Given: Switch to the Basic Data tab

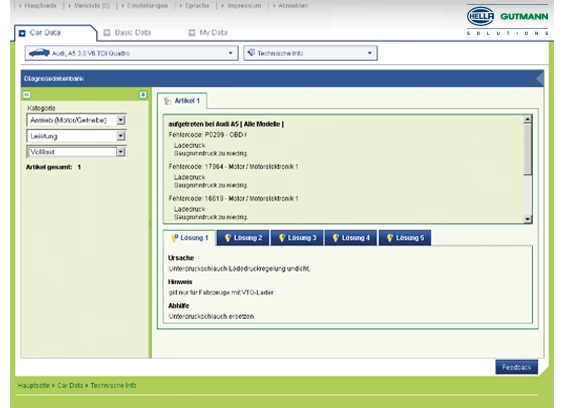Looking at the screenshot, I should [x=128, y=33].
